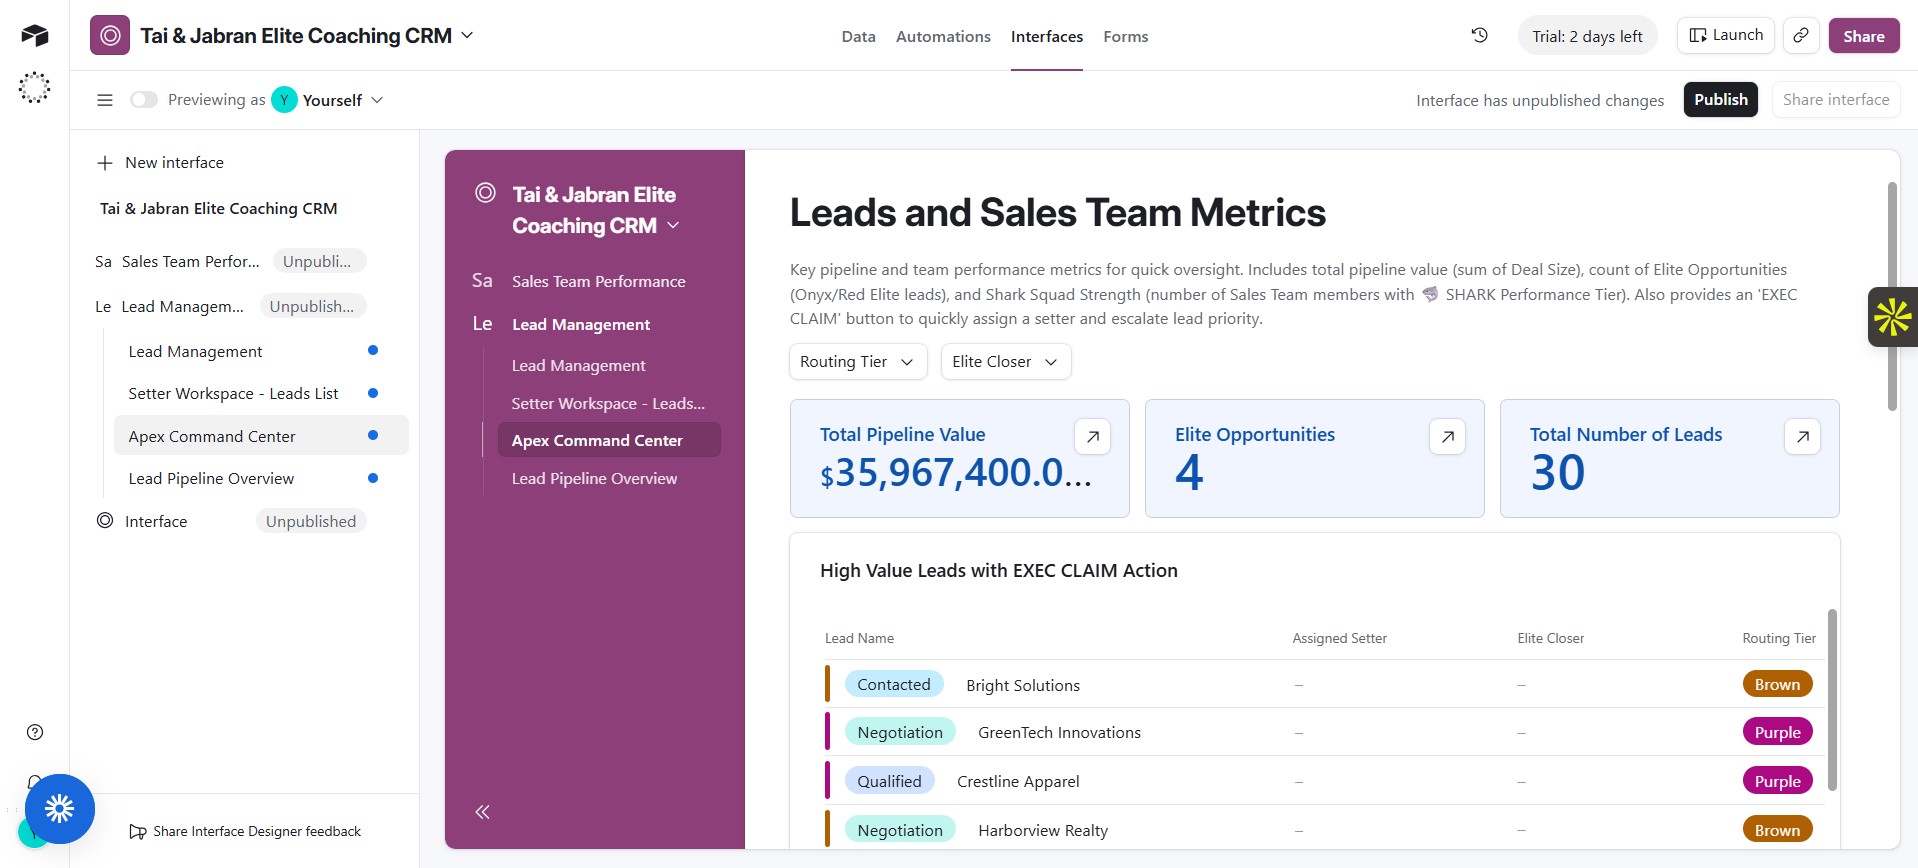The height and width of the screenshot is (868, 1918).
Task: Open the hamburger menu in the preview bar
Action: point(105,100)
